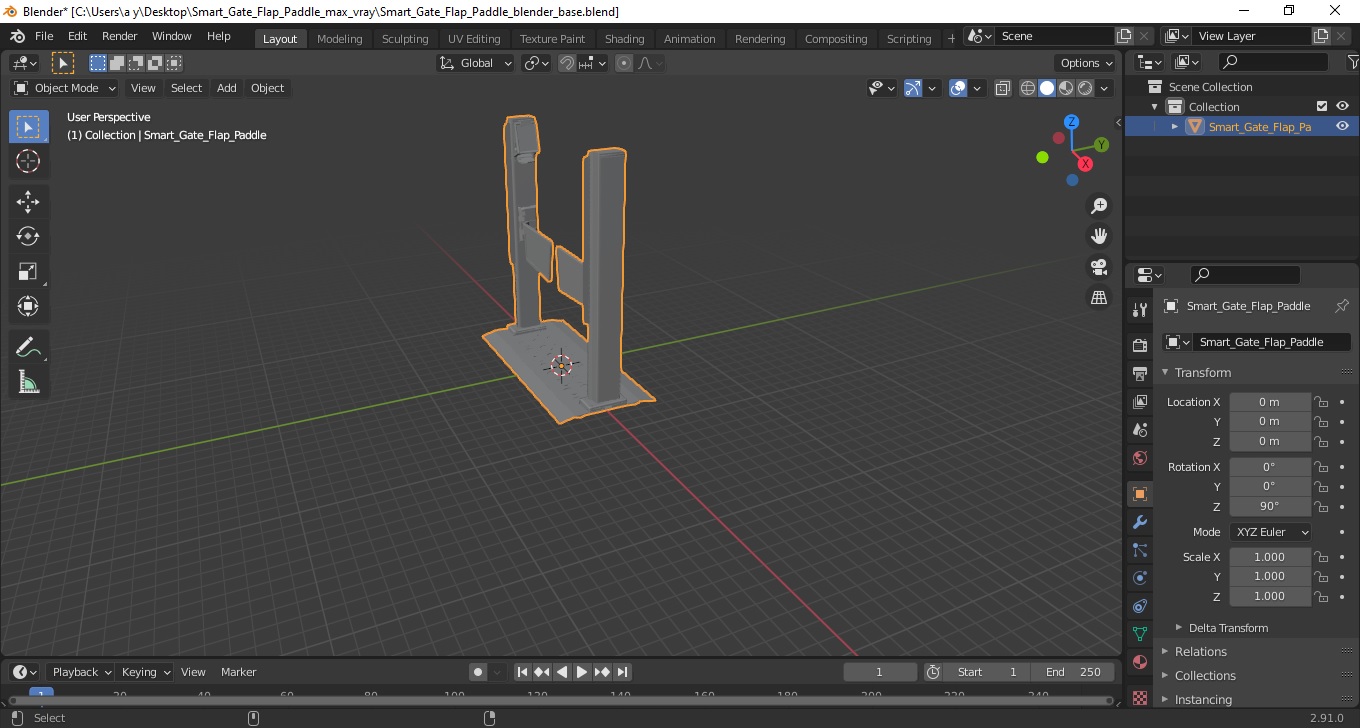The image size is (1360, 728).
Task: Toggle proportional editing button
Action: coord(624,63)
